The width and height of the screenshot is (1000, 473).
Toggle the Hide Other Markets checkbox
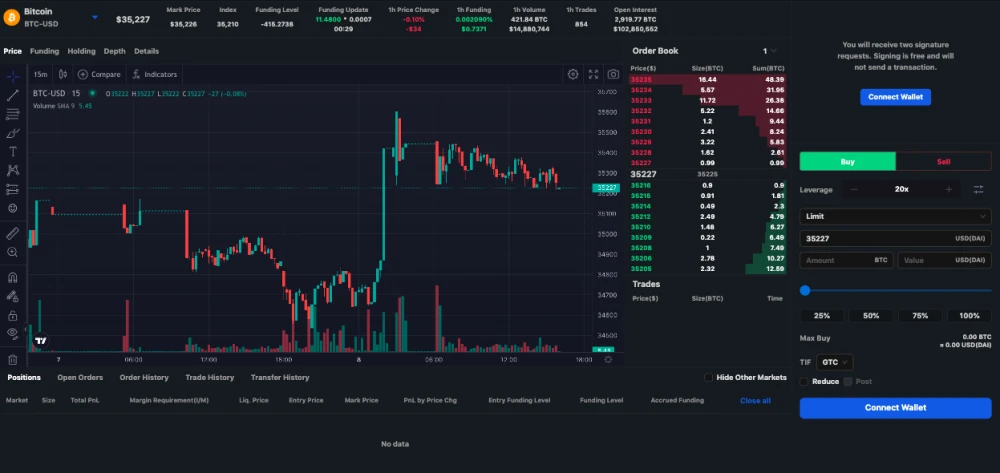point(708,377)
